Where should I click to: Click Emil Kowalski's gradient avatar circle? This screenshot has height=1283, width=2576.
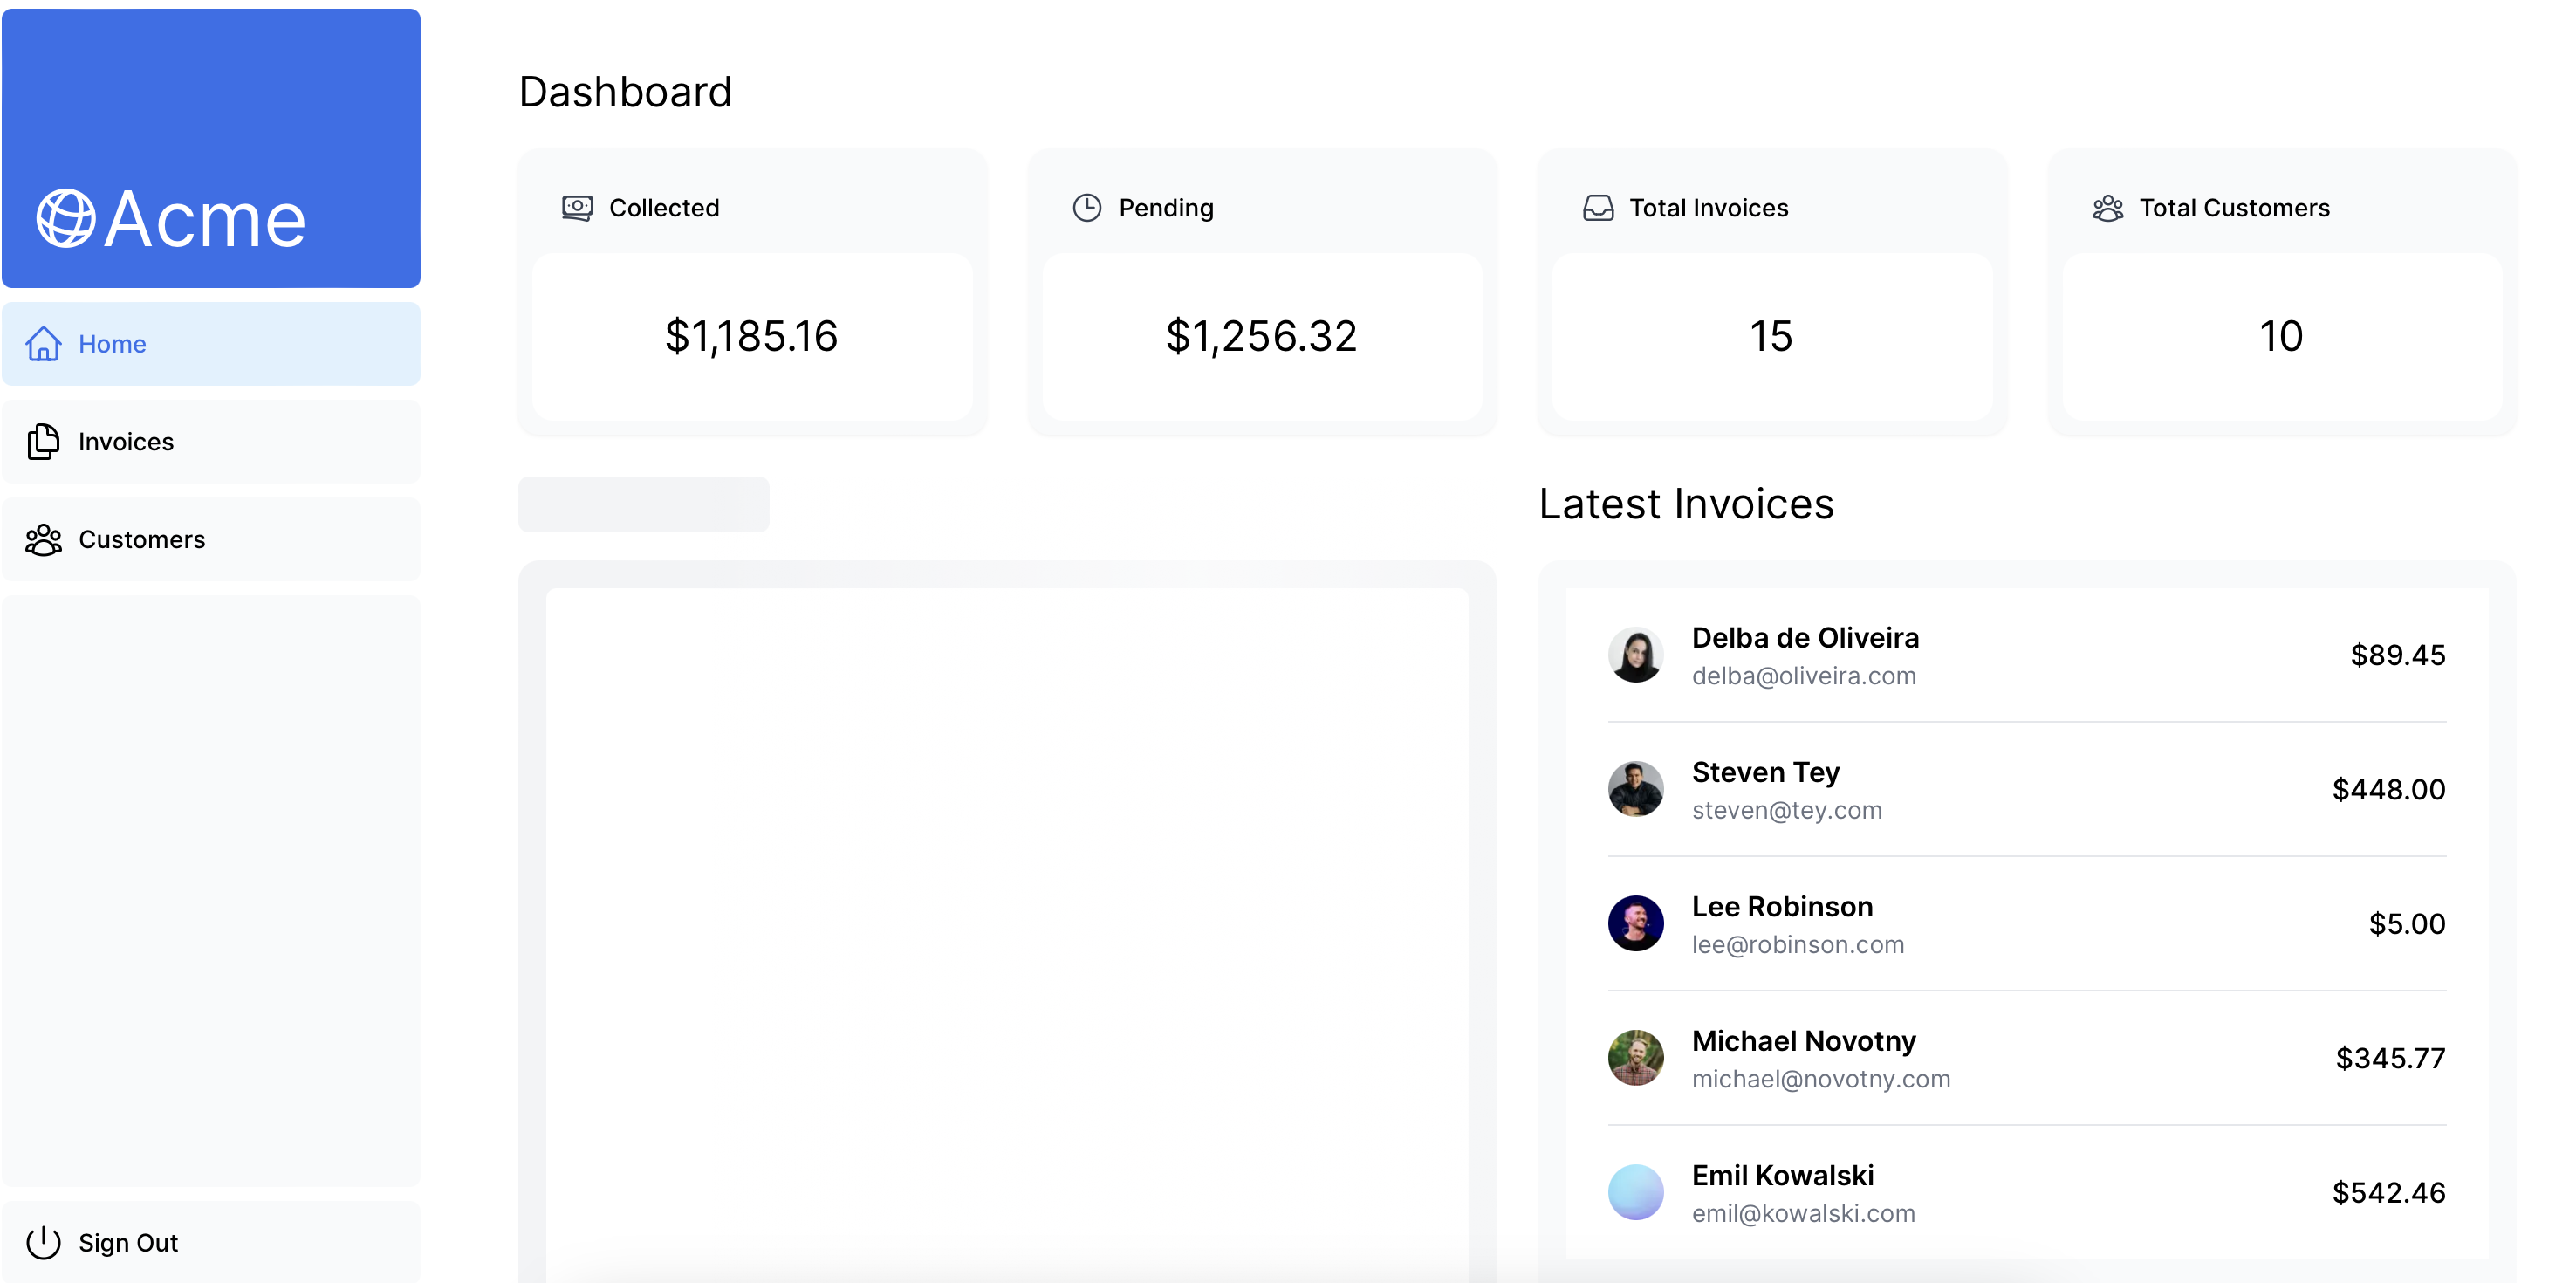point(1636,1192)
